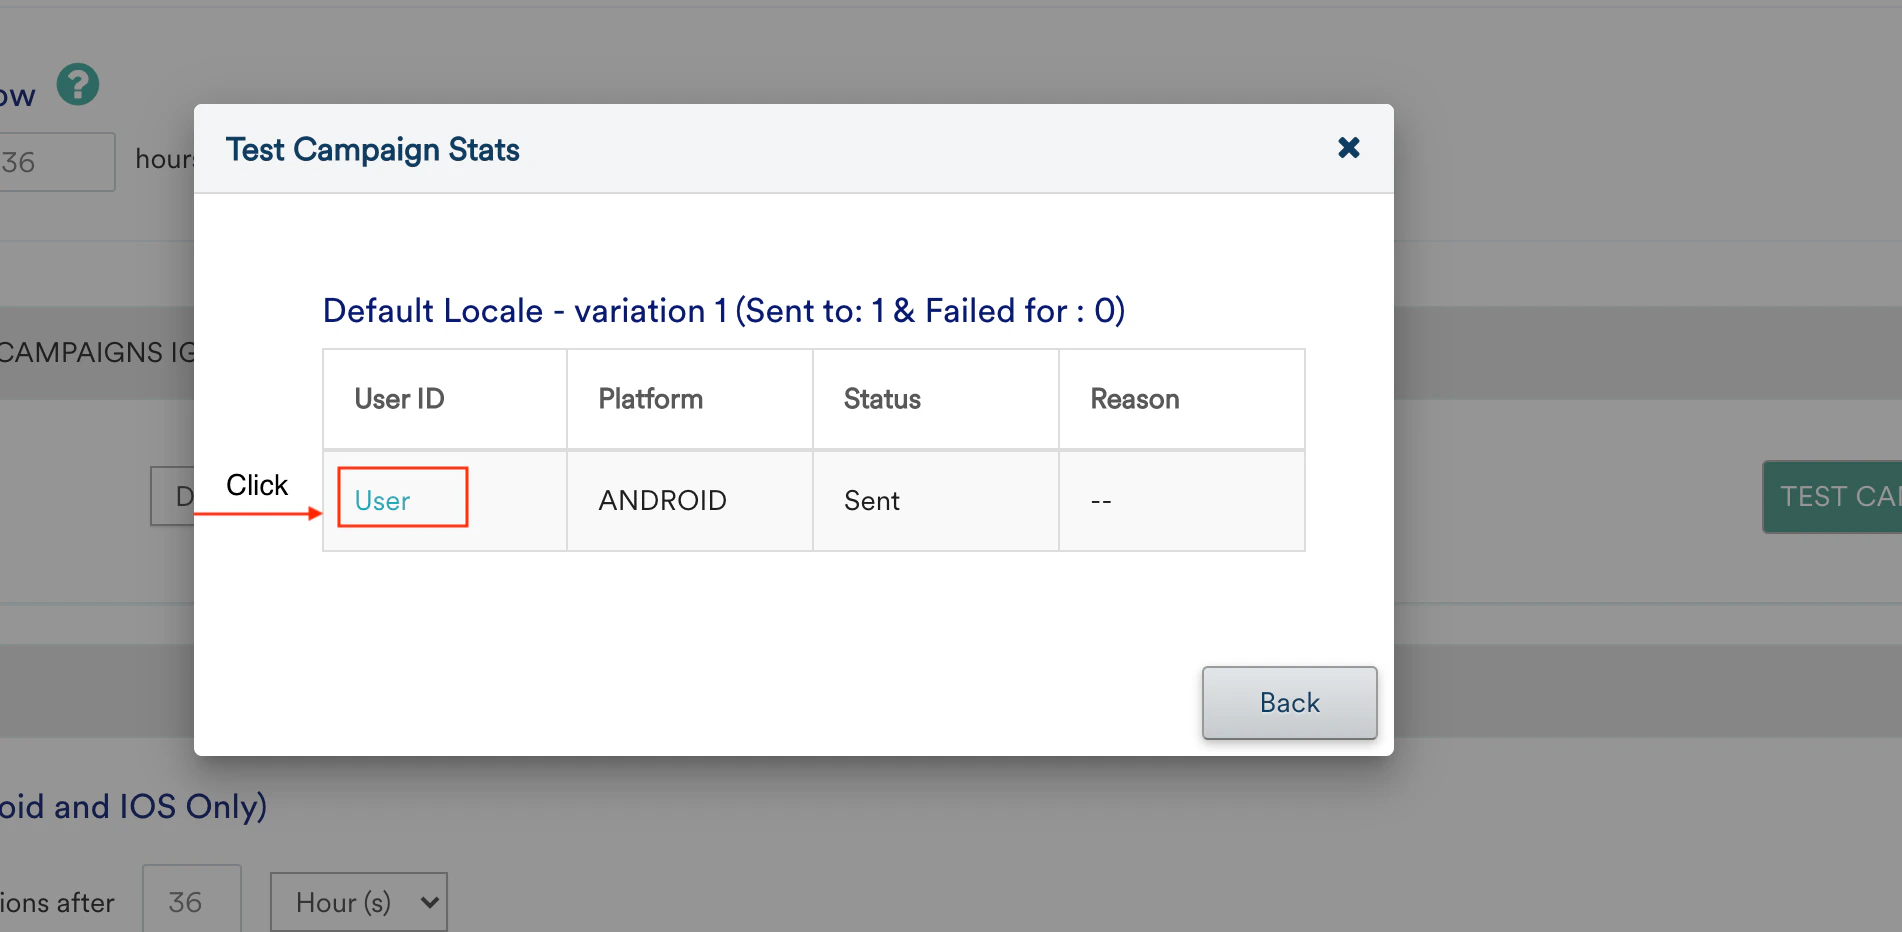Click the dropdown arrow on Hour (s) select
The image size is (1902, 932).
430,902
